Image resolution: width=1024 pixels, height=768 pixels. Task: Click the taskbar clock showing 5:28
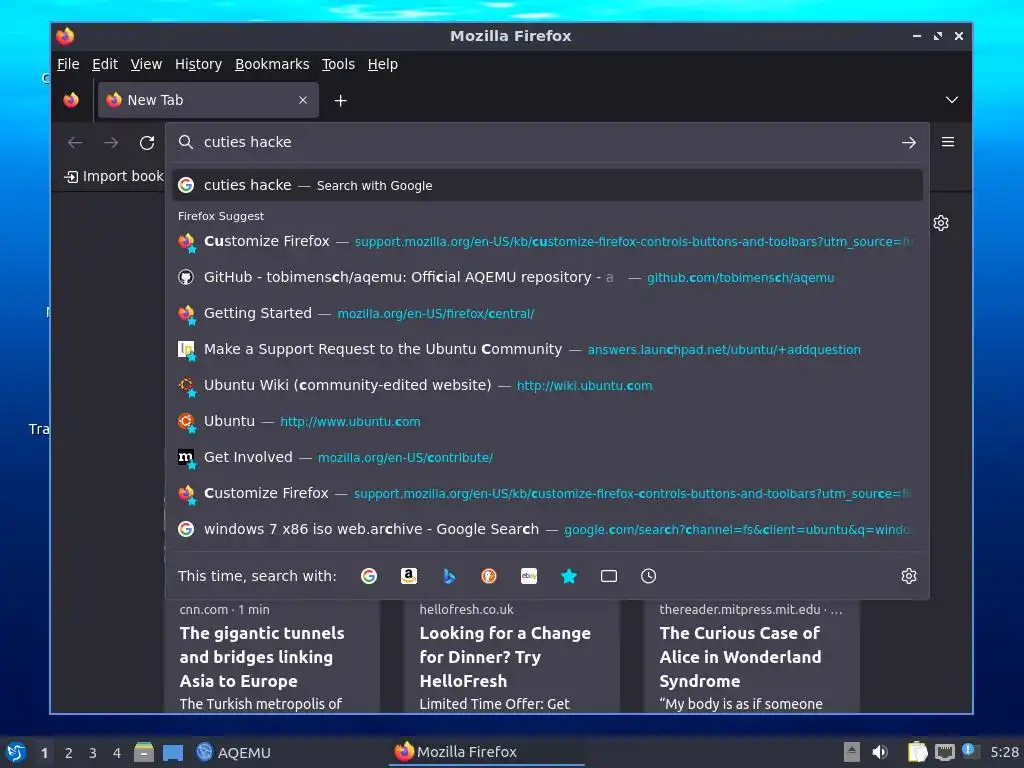(1004, 752)
